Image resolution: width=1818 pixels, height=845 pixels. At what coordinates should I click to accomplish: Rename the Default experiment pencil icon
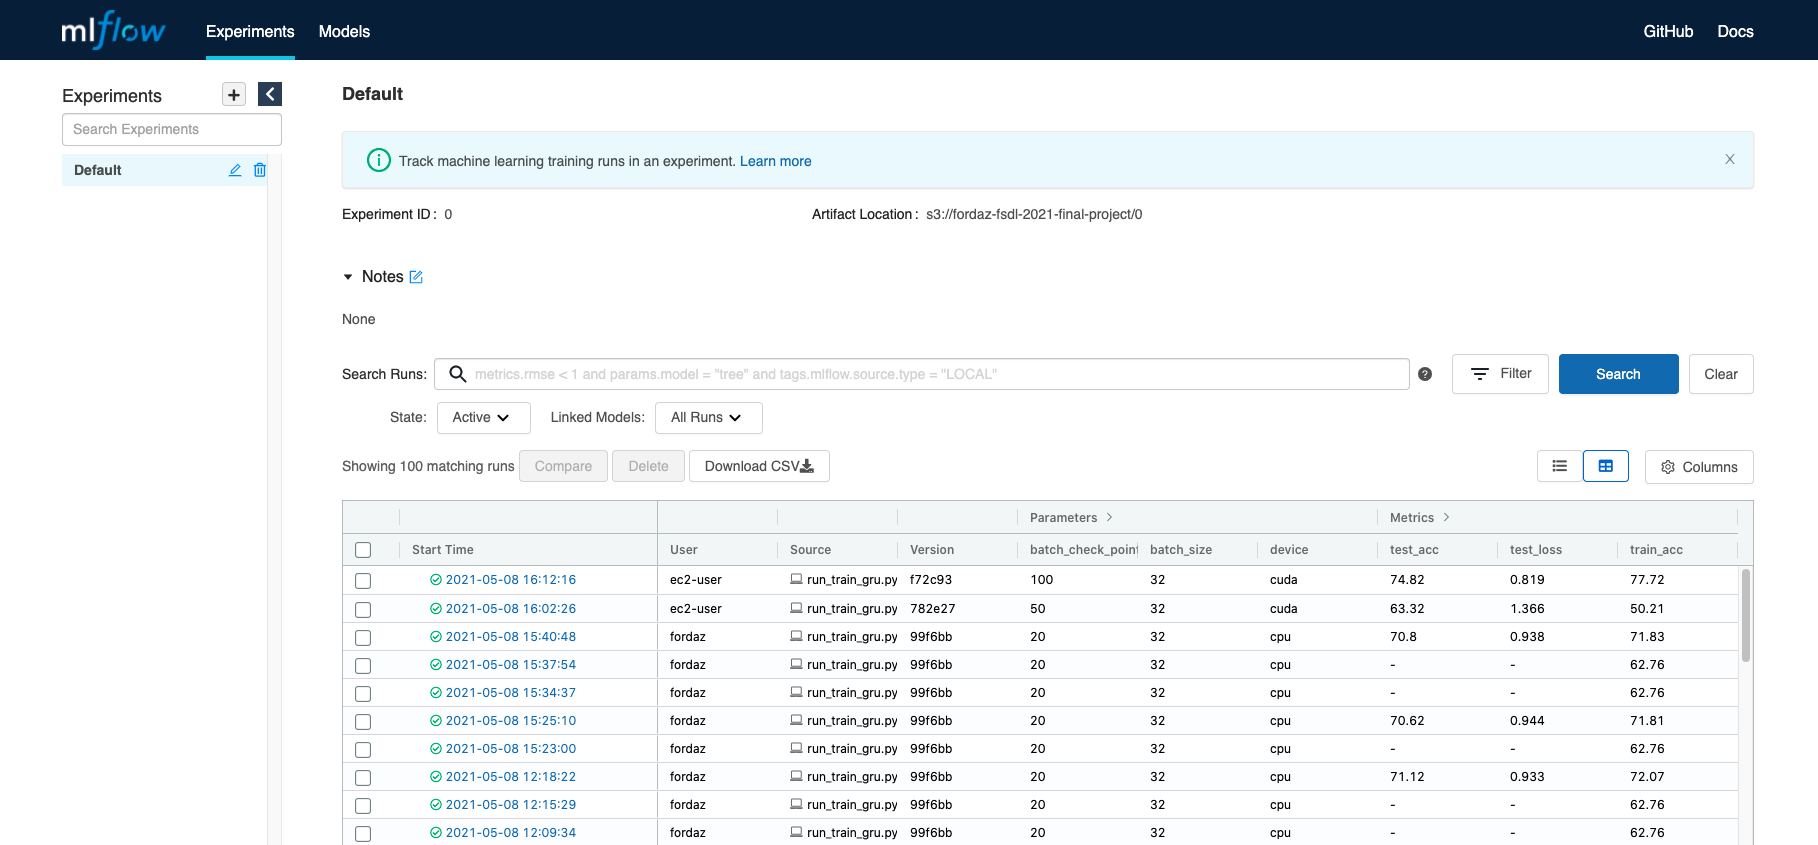(235, 170)
